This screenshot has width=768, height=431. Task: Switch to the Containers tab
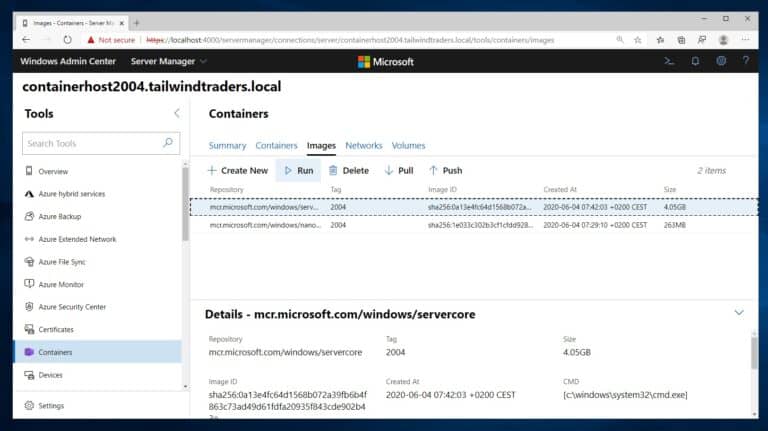click(276, 145)
